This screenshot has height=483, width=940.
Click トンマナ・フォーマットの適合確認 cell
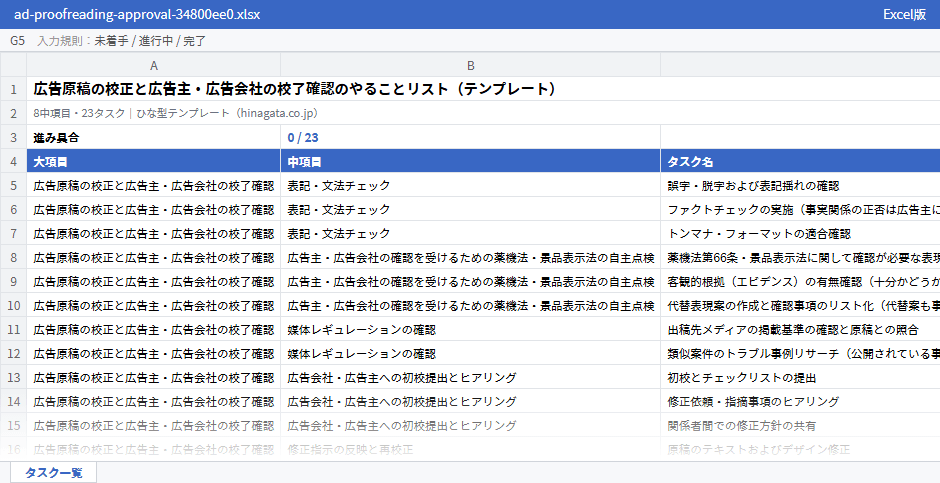[x=800, y=234]
